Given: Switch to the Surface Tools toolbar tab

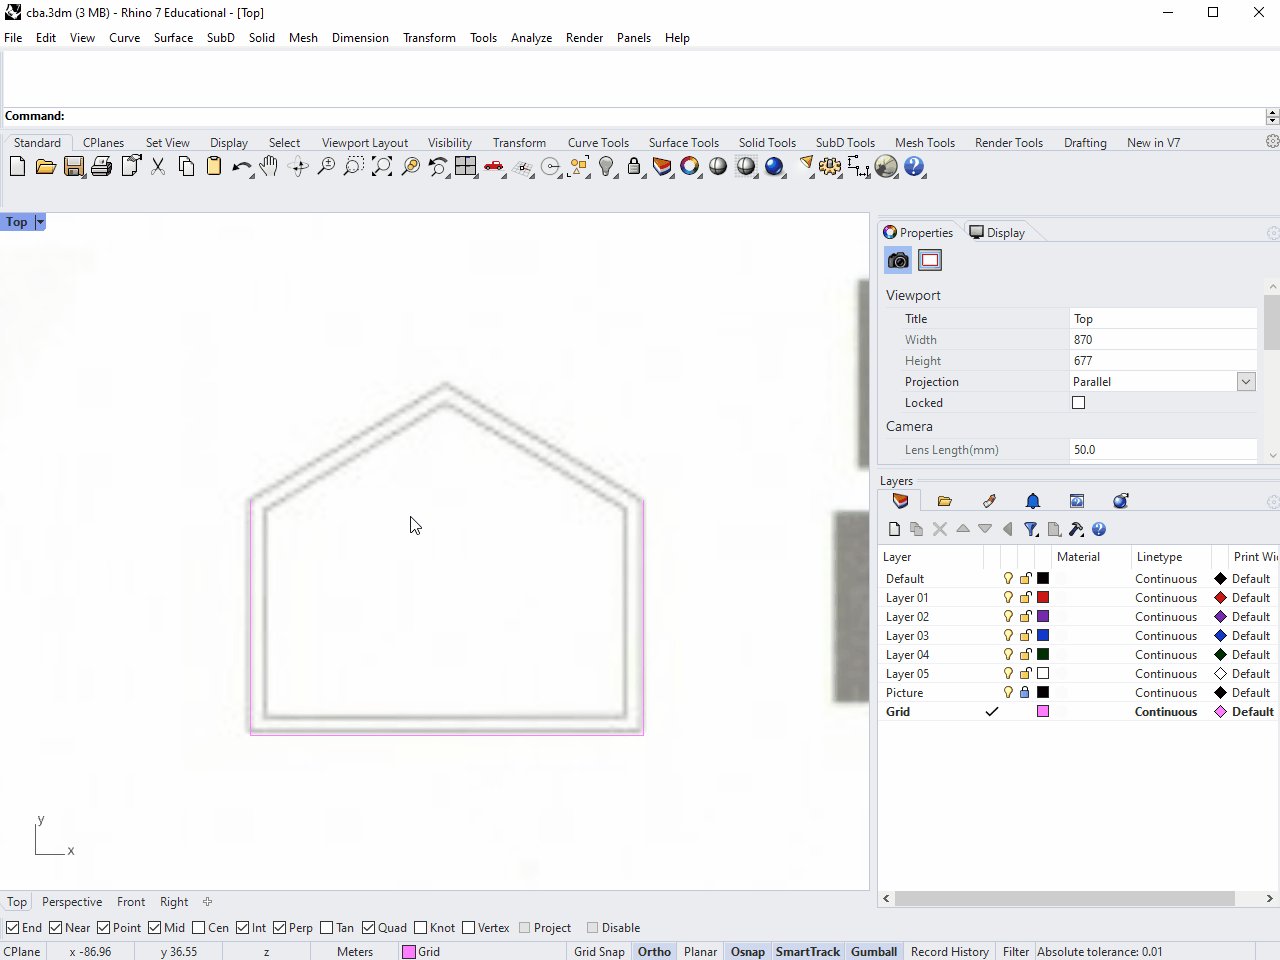Looking at the screenshot, I should pyautogui.click(x=683, y=143).
